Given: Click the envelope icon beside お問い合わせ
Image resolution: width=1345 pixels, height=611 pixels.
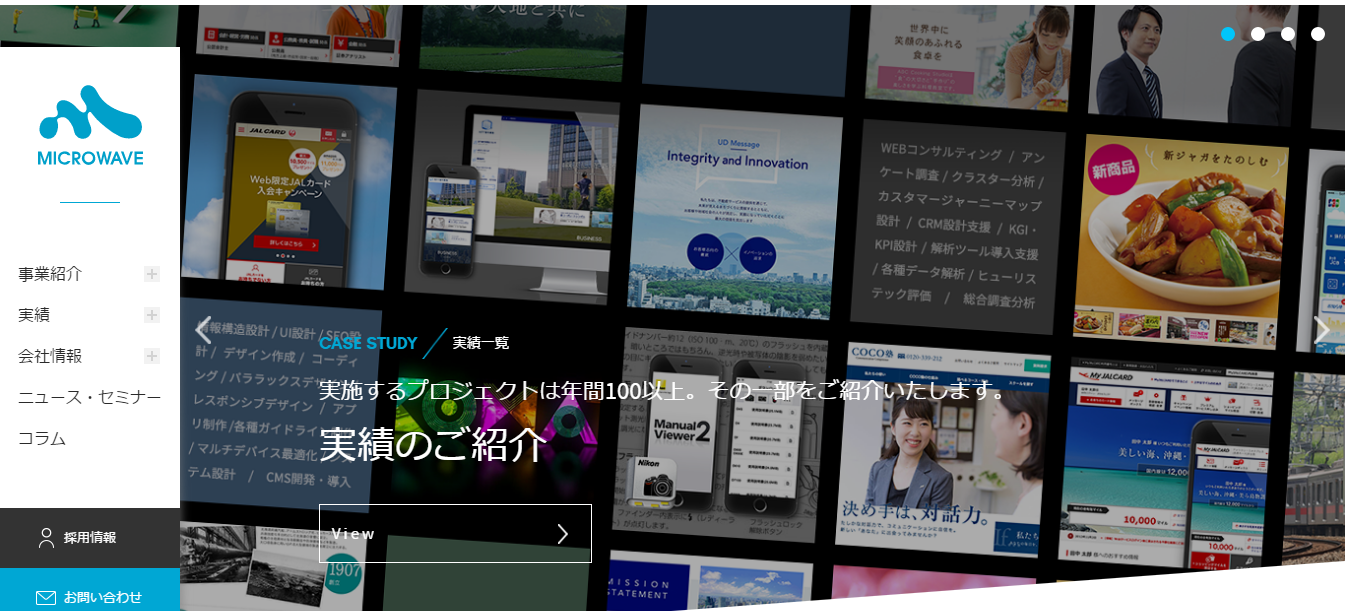Looking at the screenshot, I should (46, 597).
